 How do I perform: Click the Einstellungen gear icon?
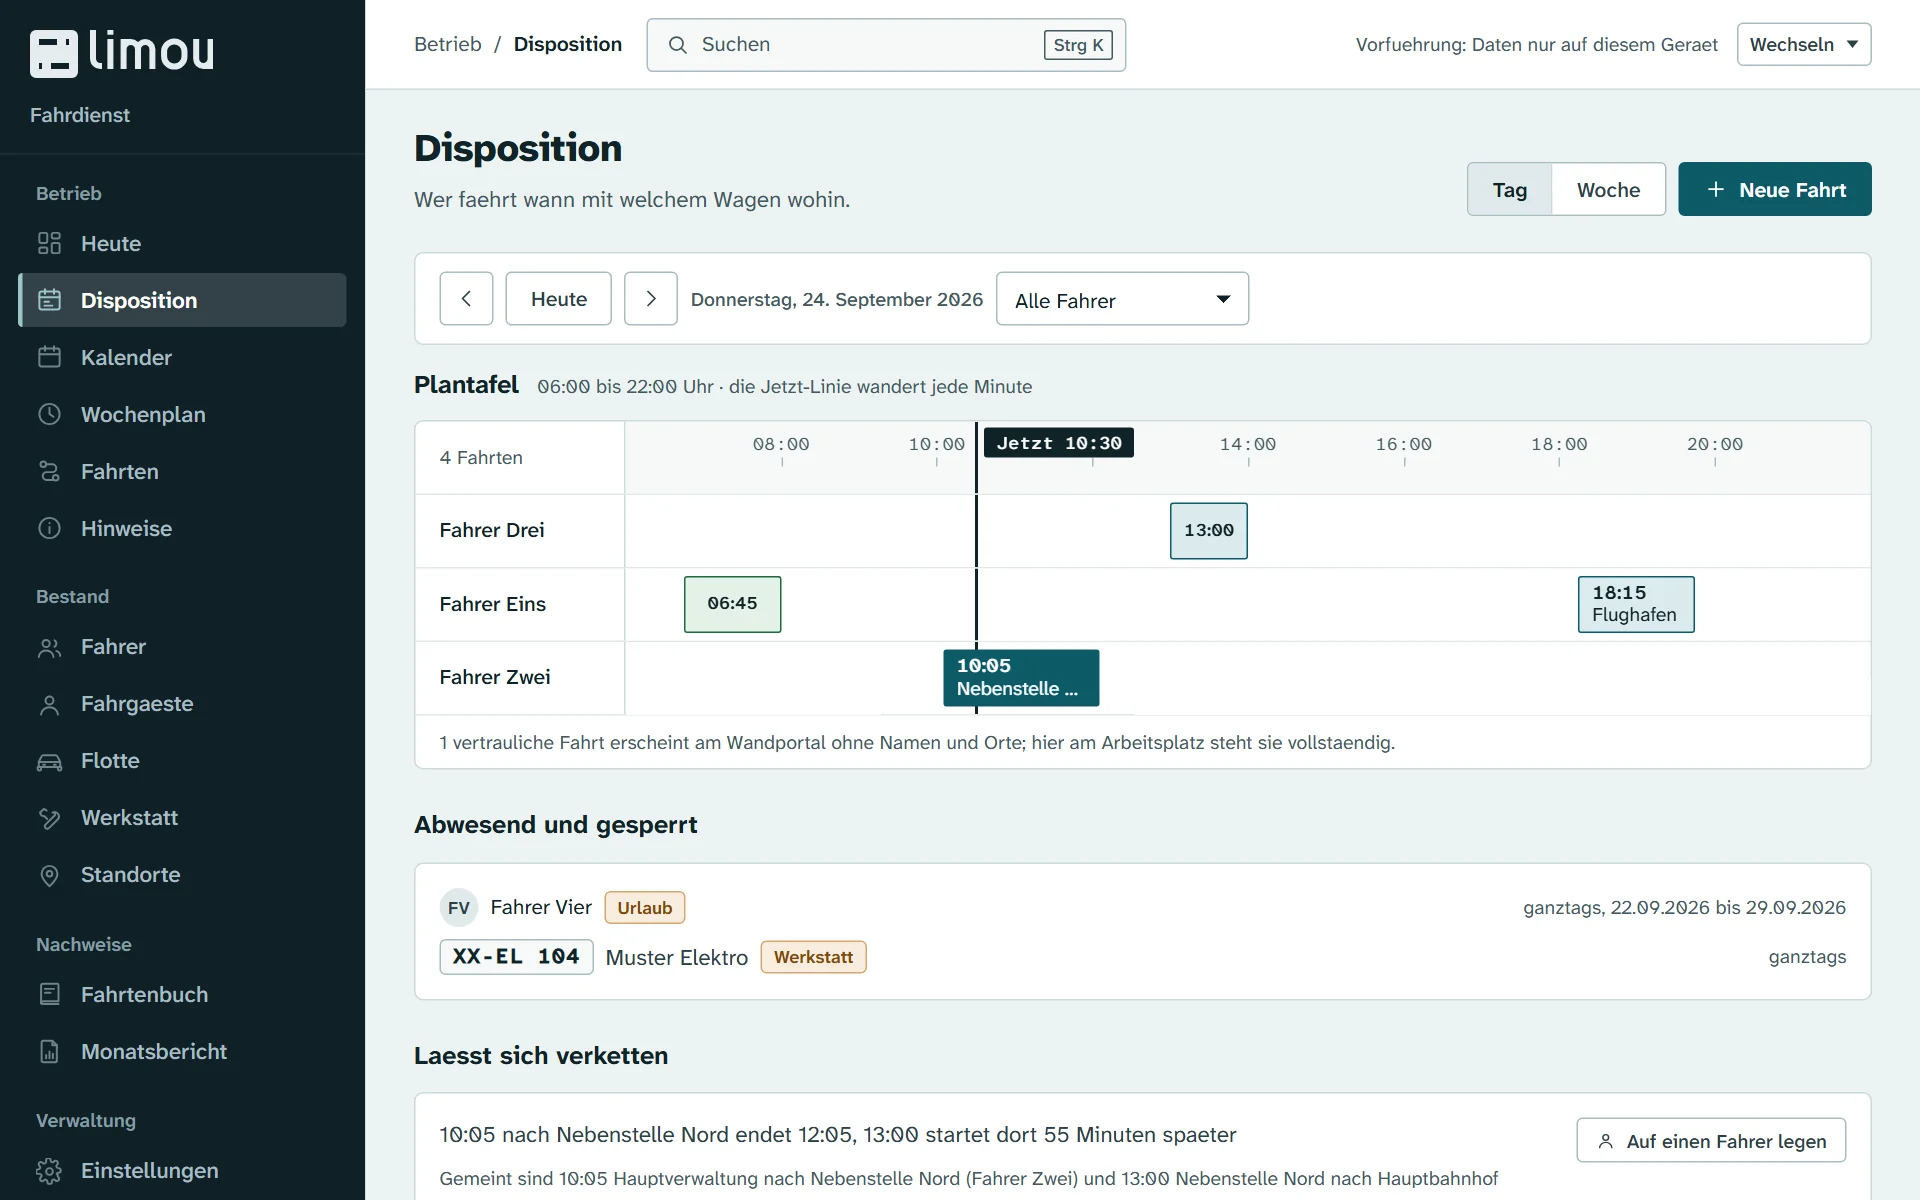(49, 1171)
